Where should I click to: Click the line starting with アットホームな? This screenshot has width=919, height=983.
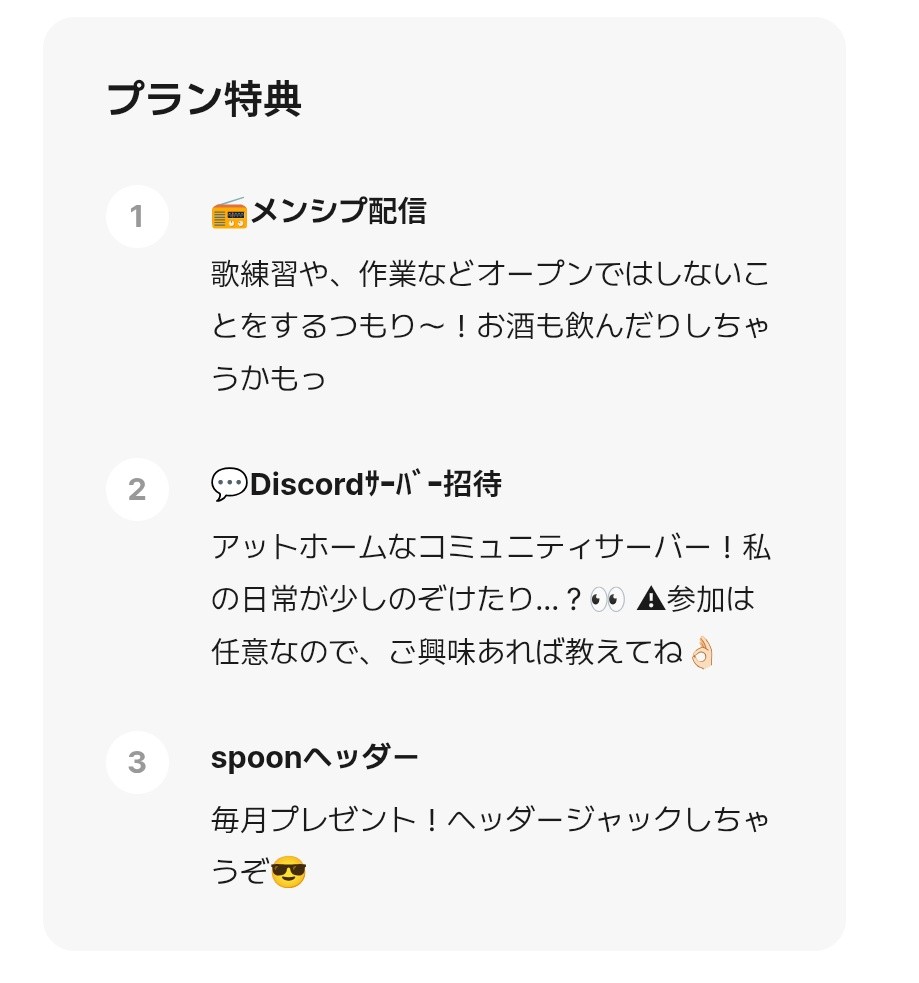tap(490, 547)
